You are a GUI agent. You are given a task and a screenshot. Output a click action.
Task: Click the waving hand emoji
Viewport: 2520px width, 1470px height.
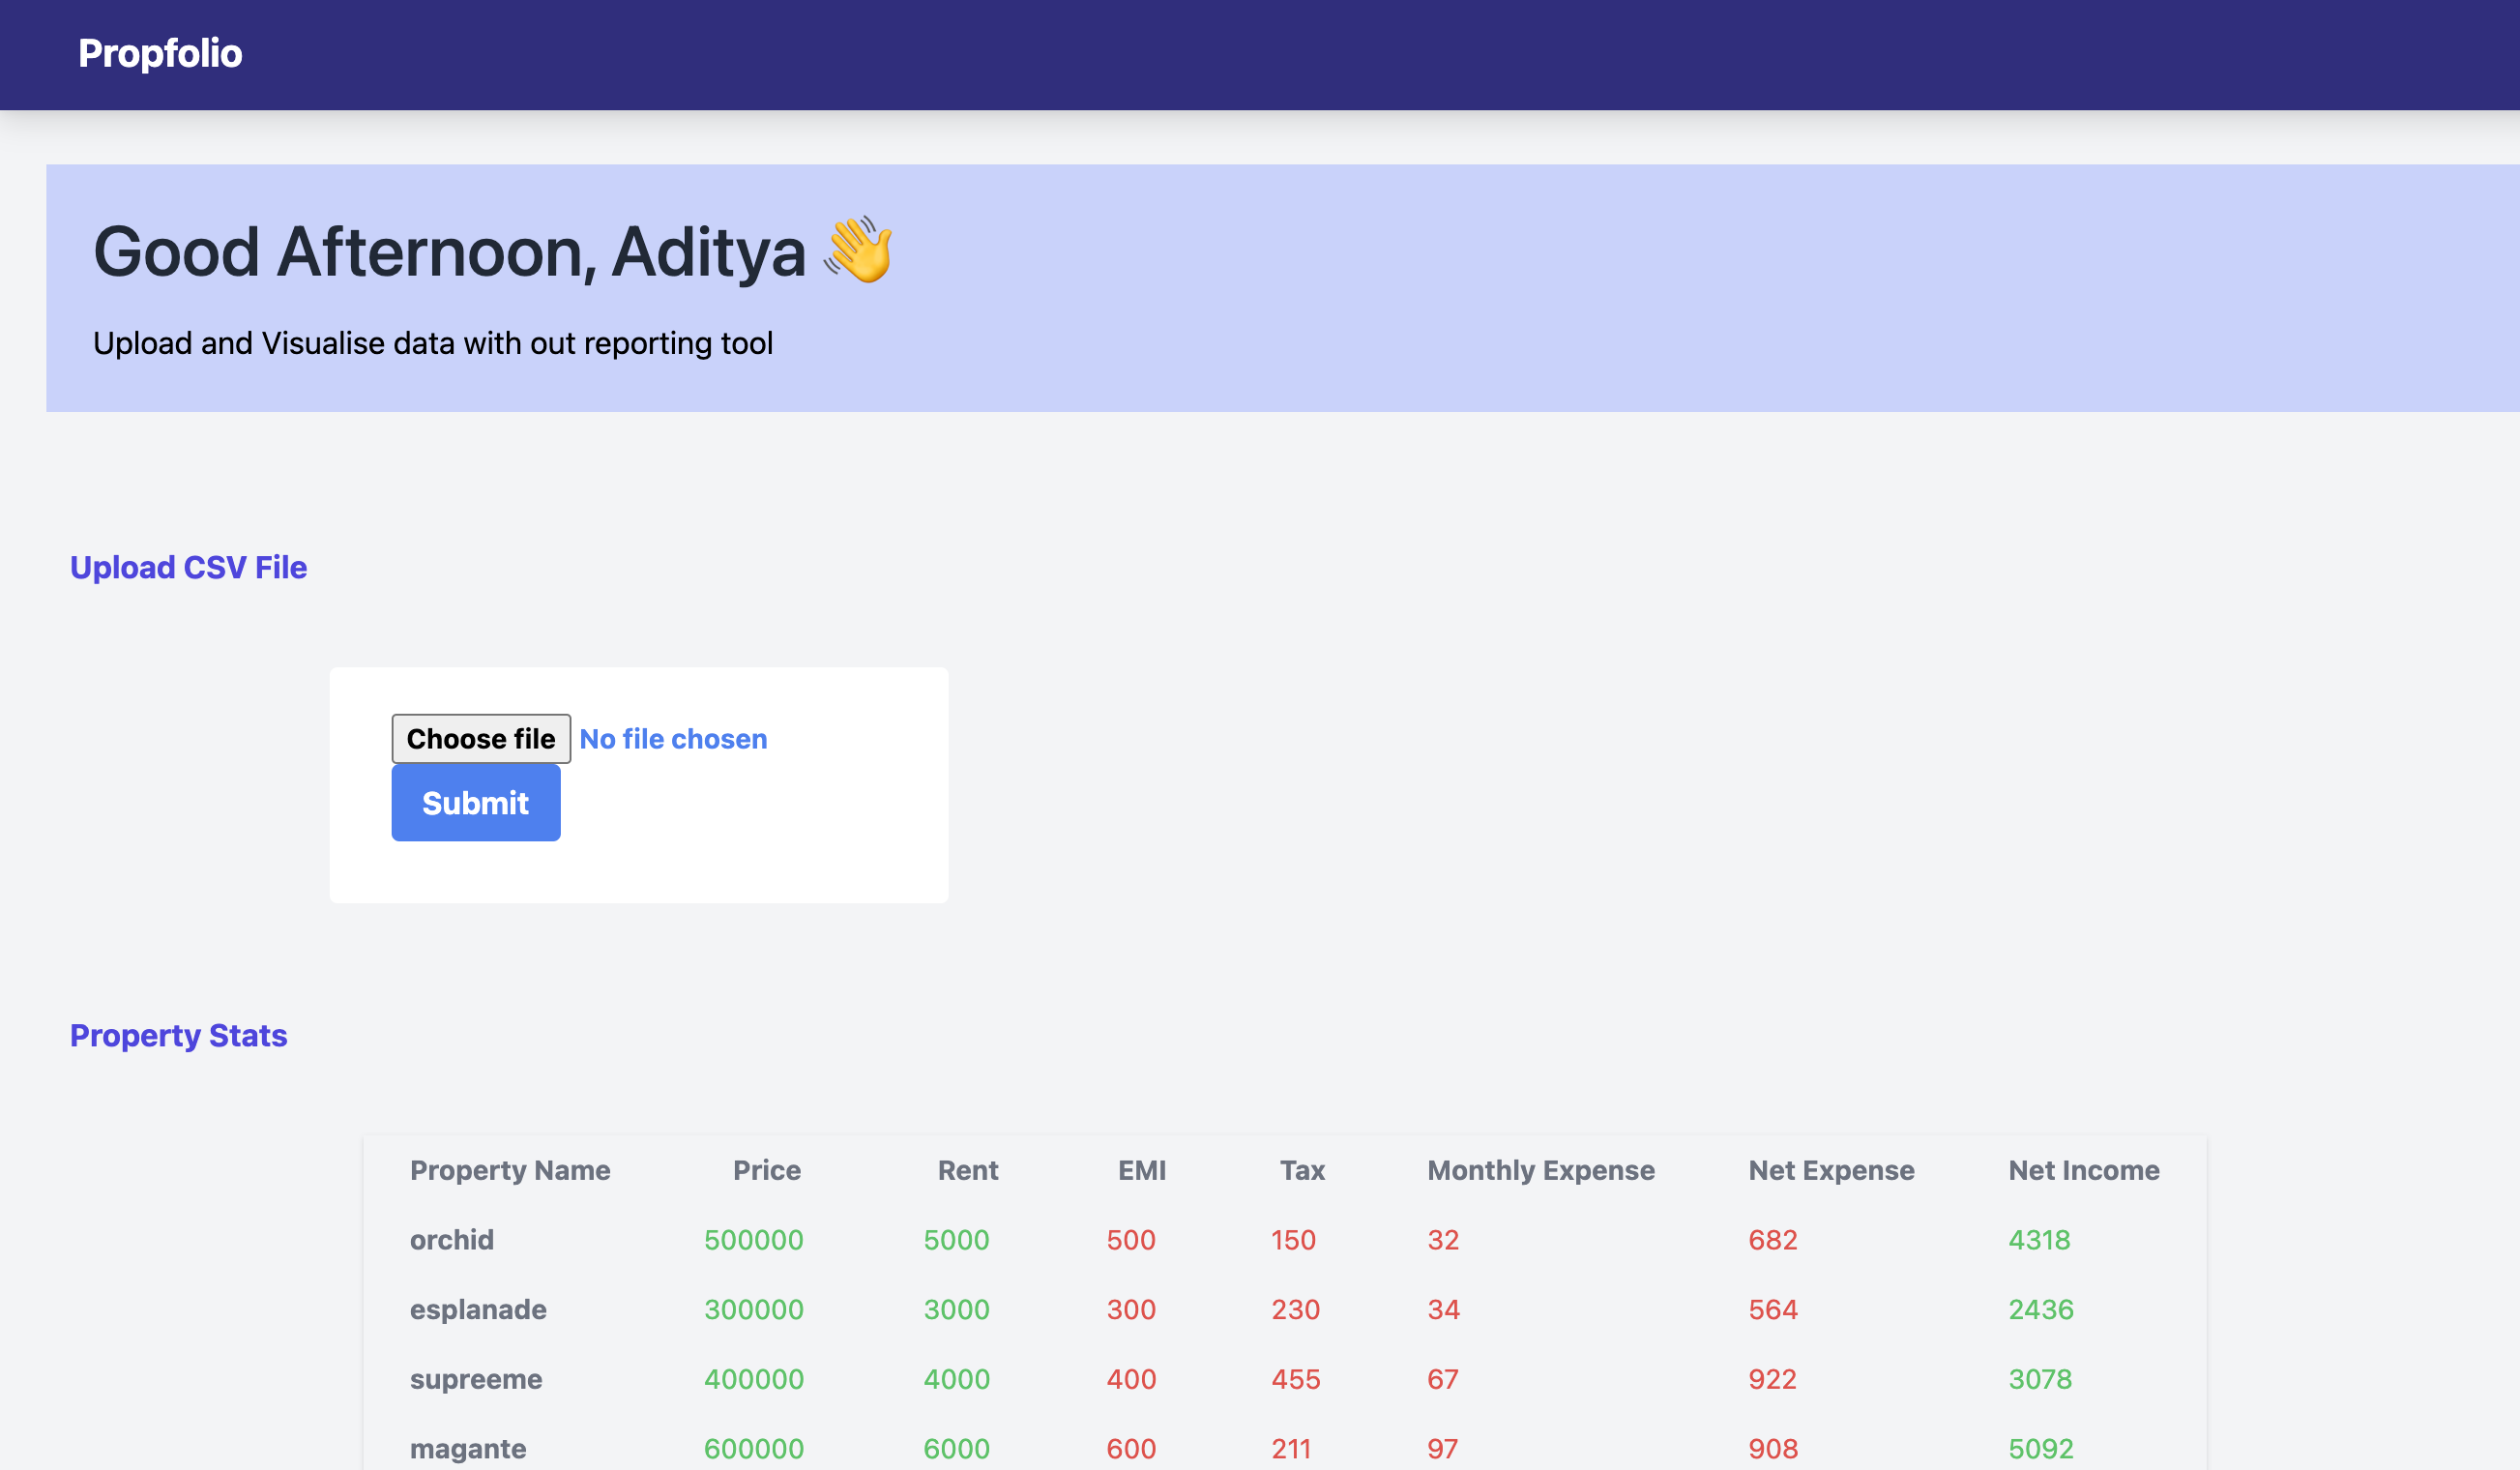point(858,250)
